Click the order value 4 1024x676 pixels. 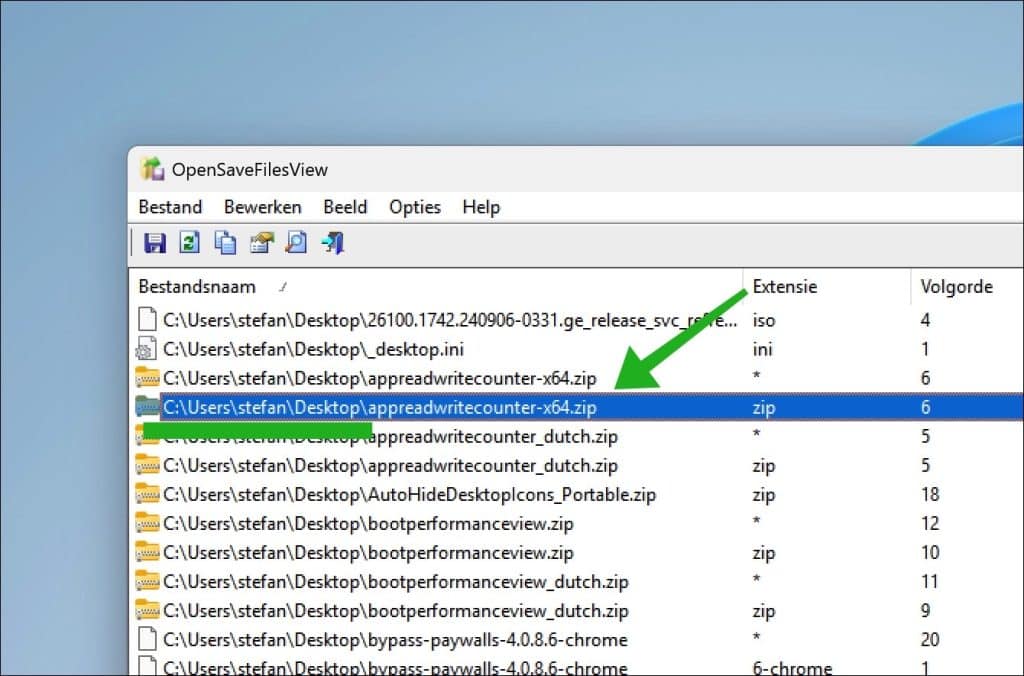coord(925,320)
